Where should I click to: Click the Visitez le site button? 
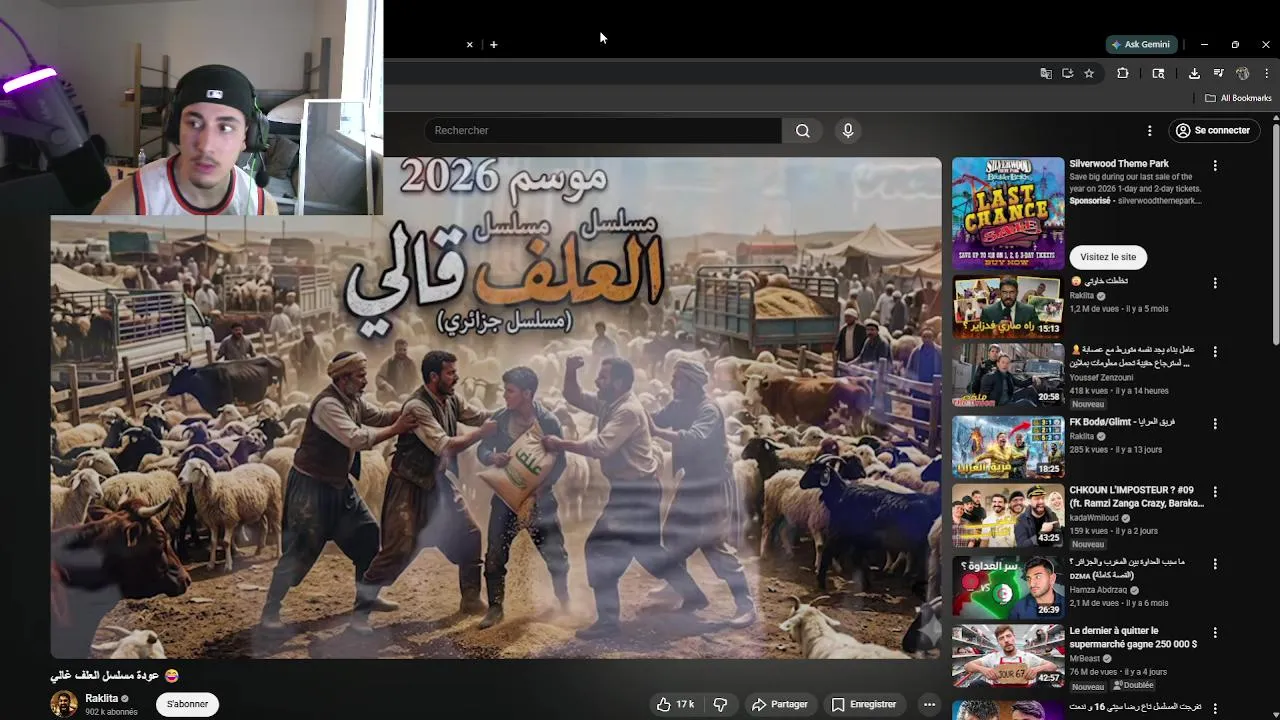(1108, 257)
